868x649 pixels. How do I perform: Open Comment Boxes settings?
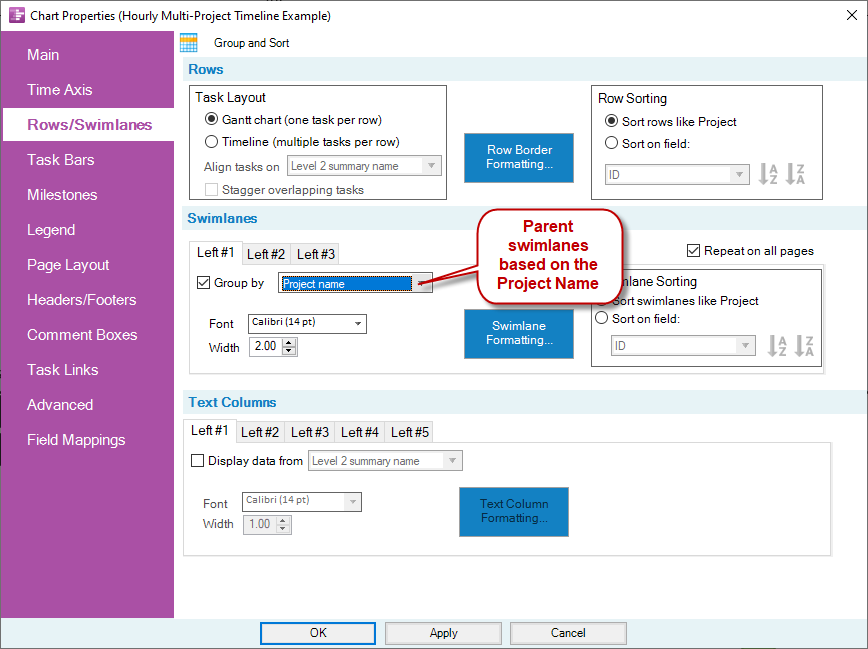[82, 334]
